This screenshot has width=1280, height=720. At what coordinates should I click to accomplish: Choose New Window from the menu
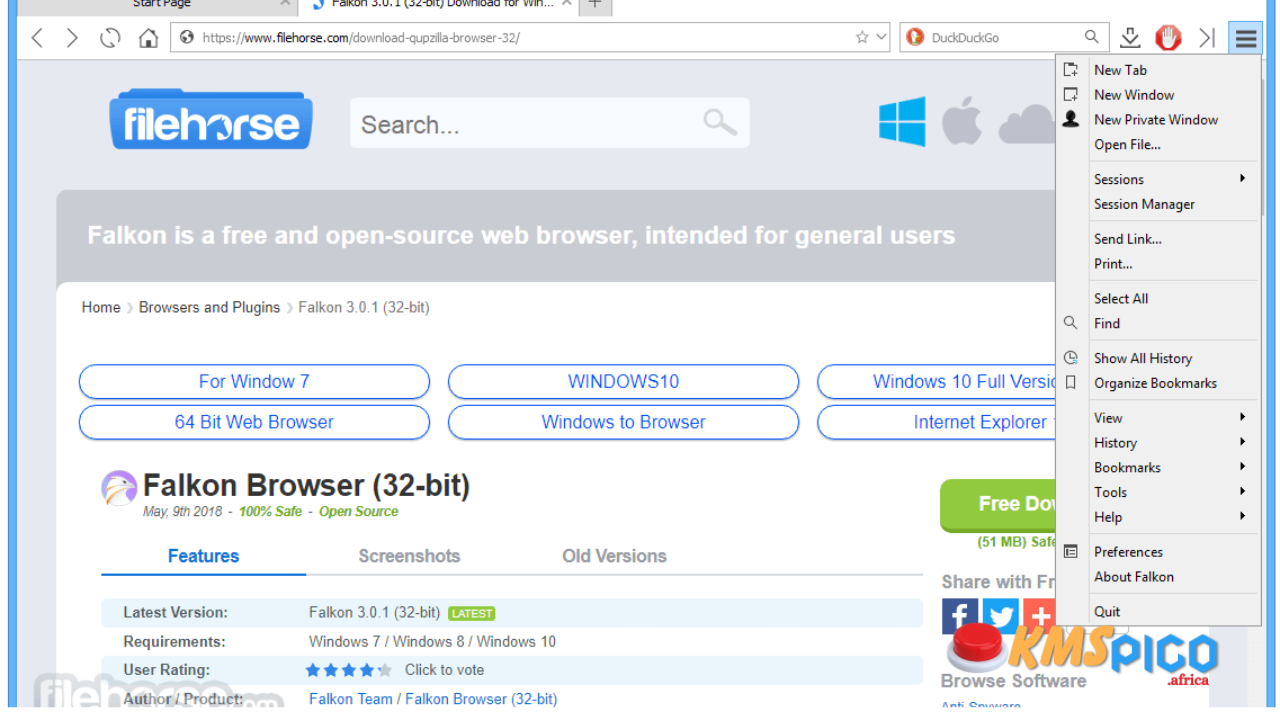[1158, 95]
